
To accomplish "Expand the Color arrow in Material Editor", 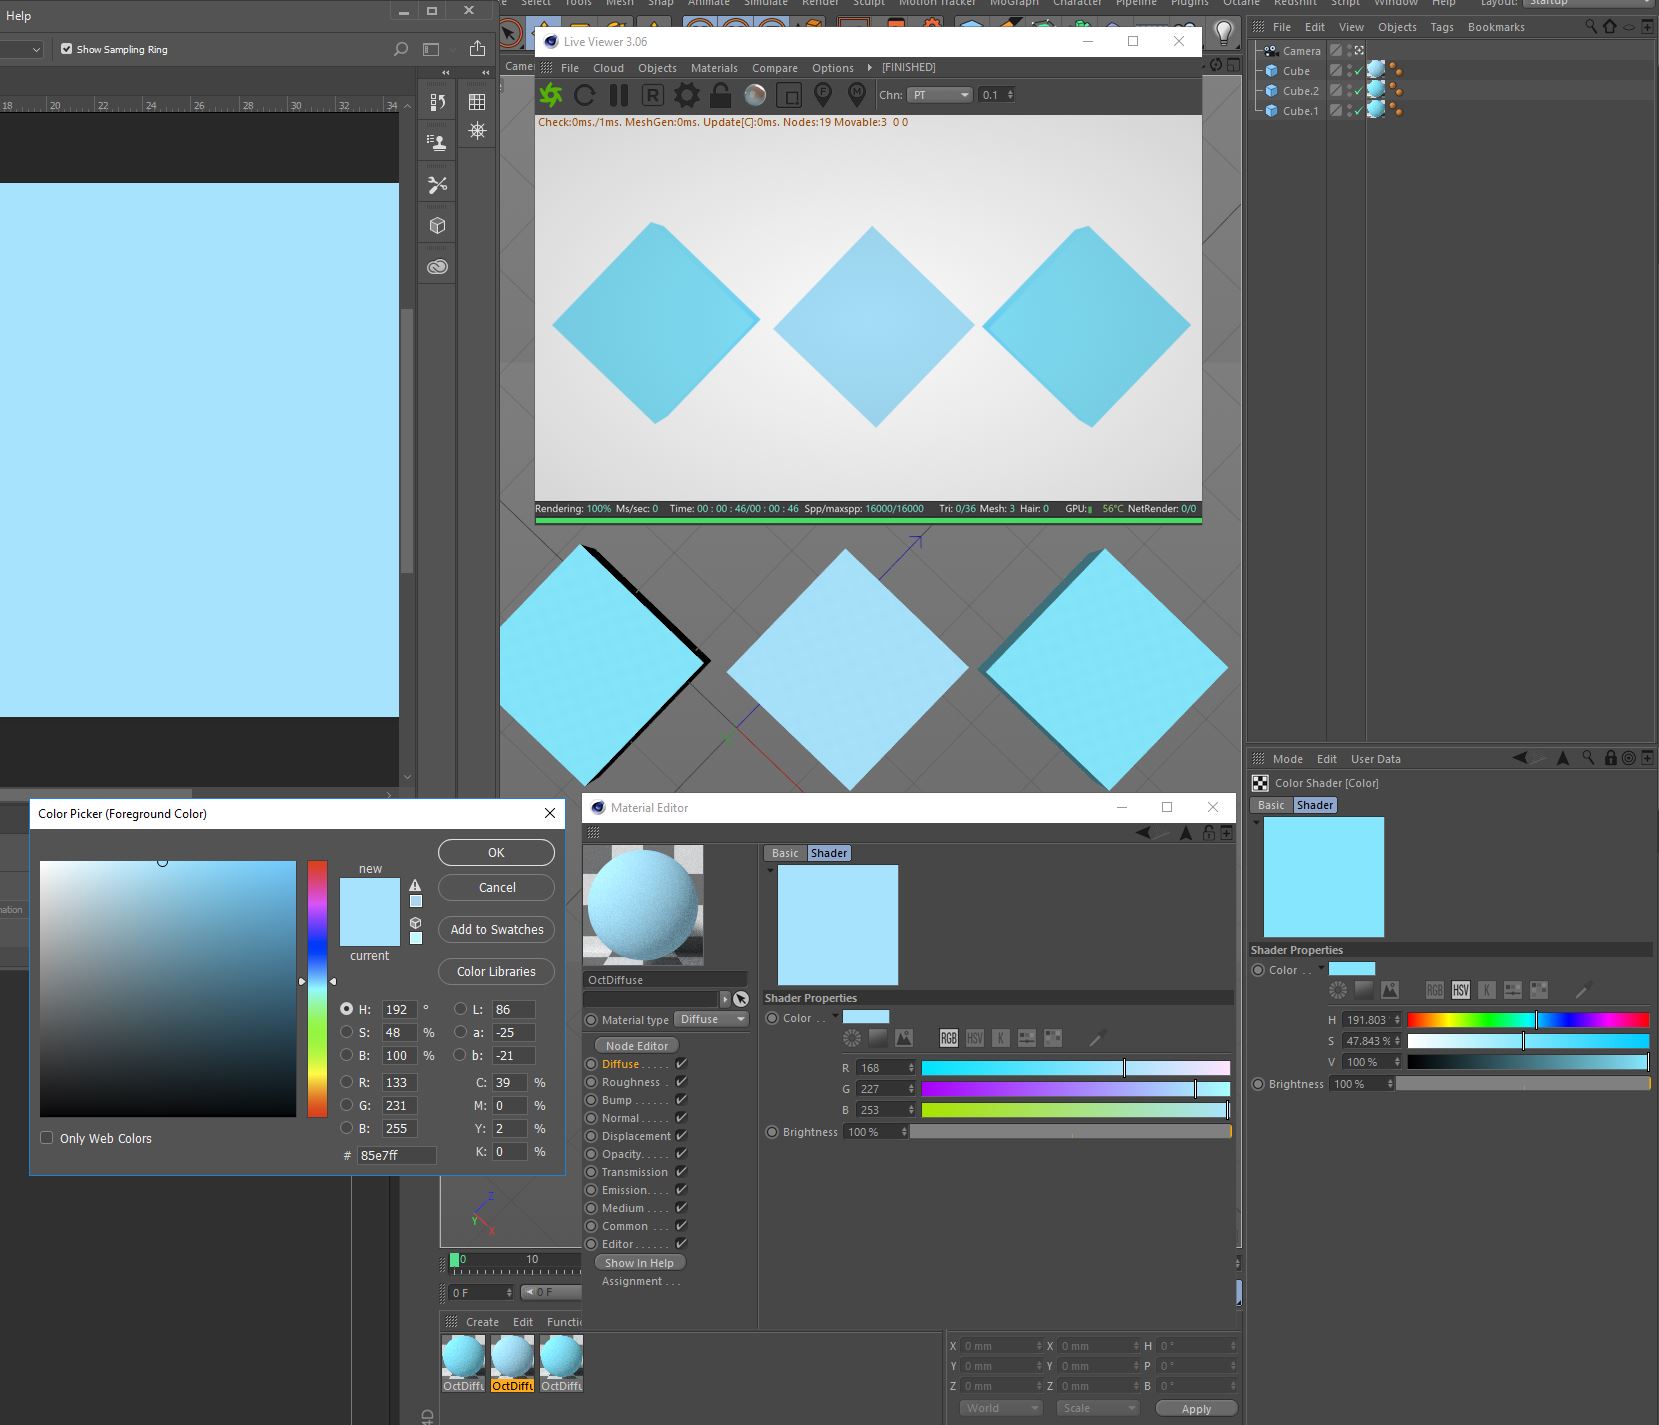I will coord(835,1018).
